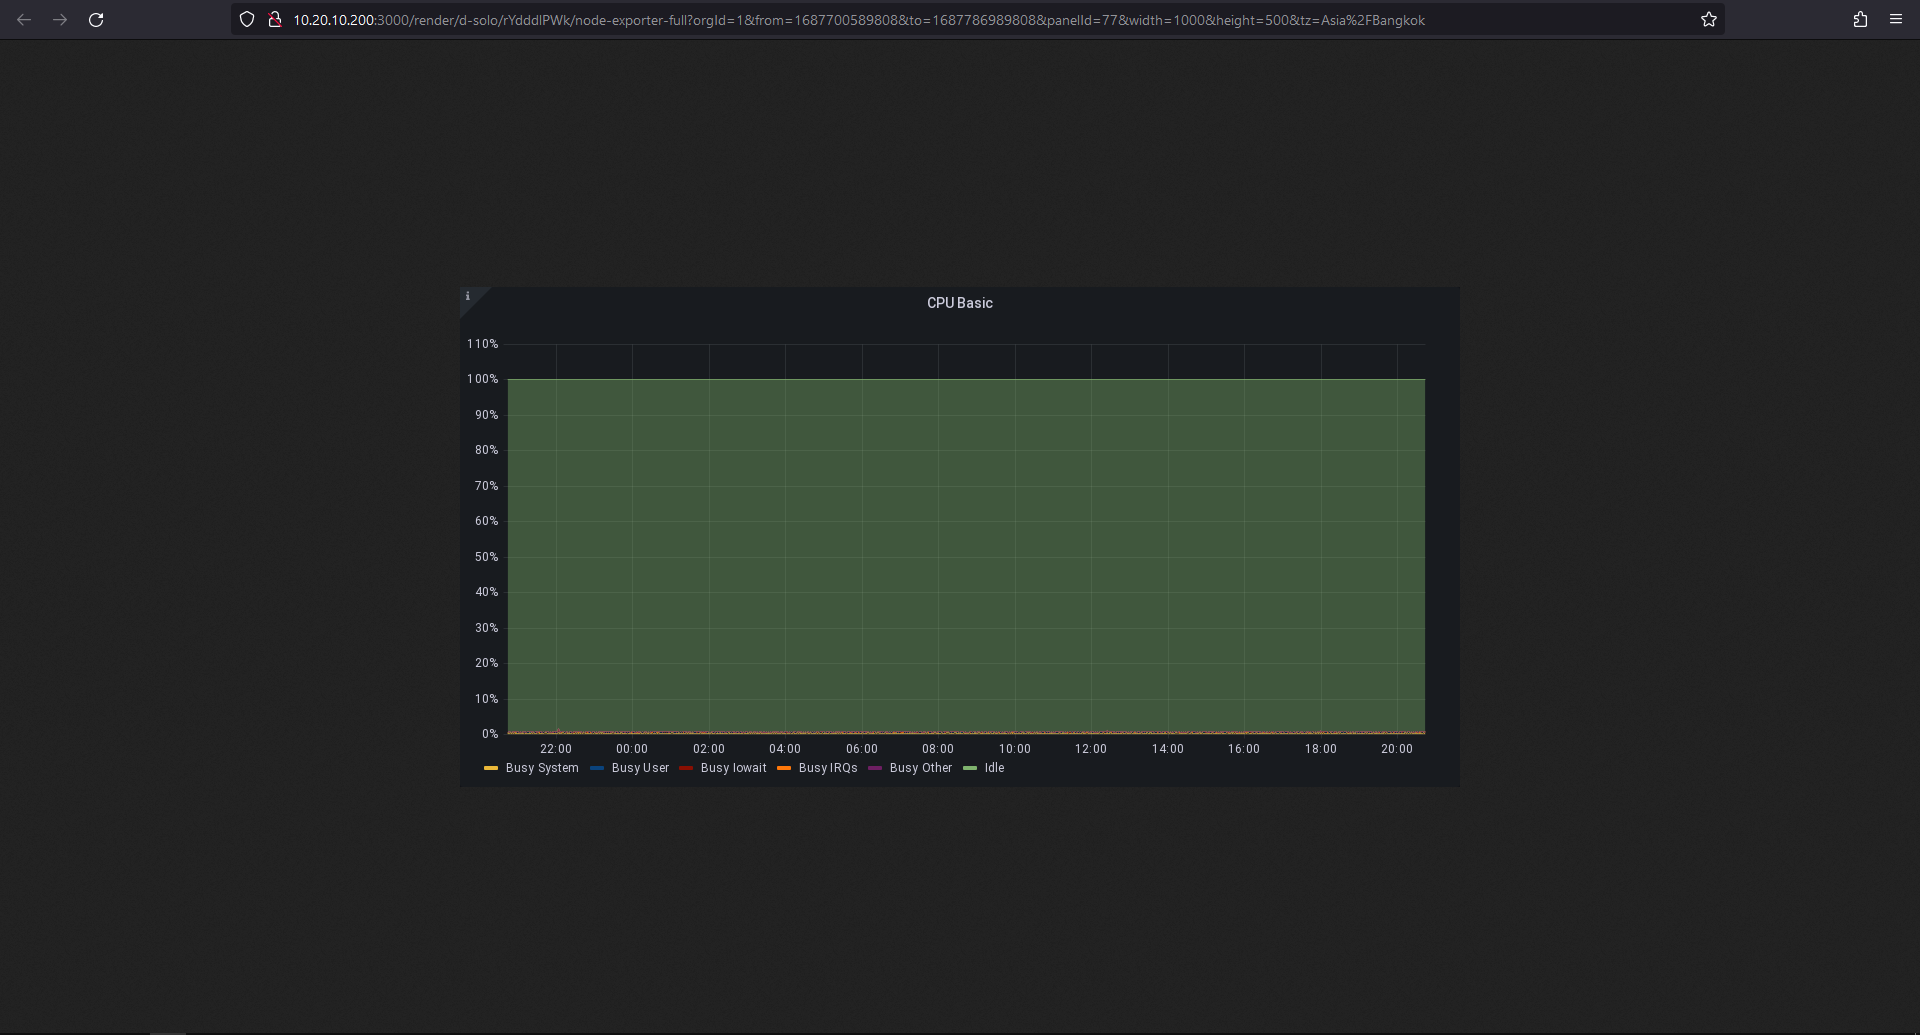Bookmark this page with the star icon
Screen dimensions: 1920x1035
pyautogui.click(x=1709, y=20)
